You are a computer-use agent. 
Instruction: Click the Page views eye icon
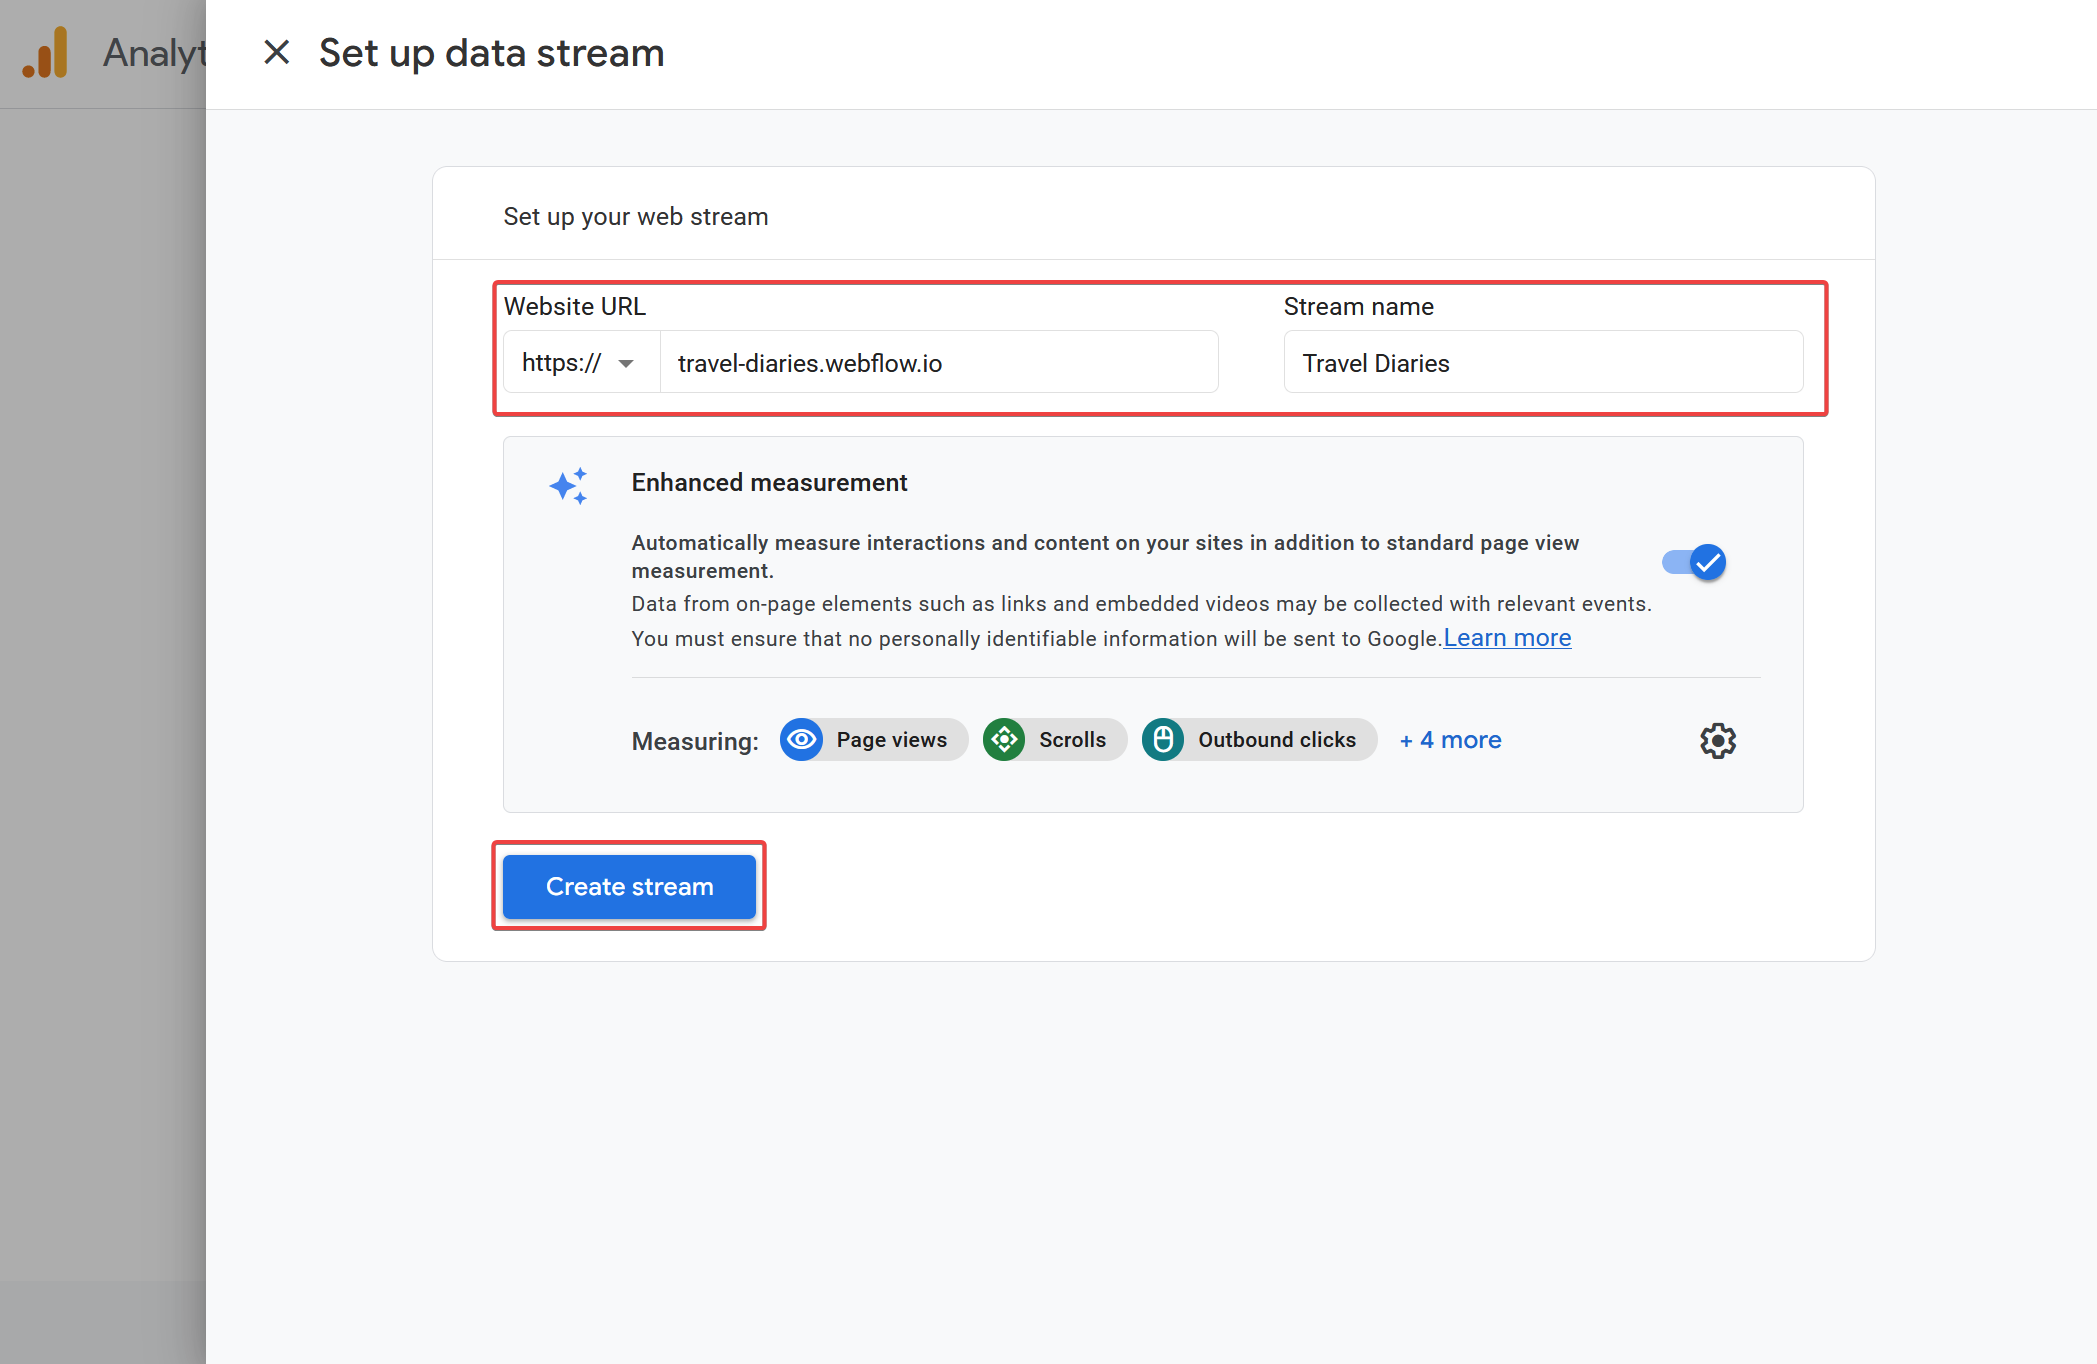click(x=801, y=740)
